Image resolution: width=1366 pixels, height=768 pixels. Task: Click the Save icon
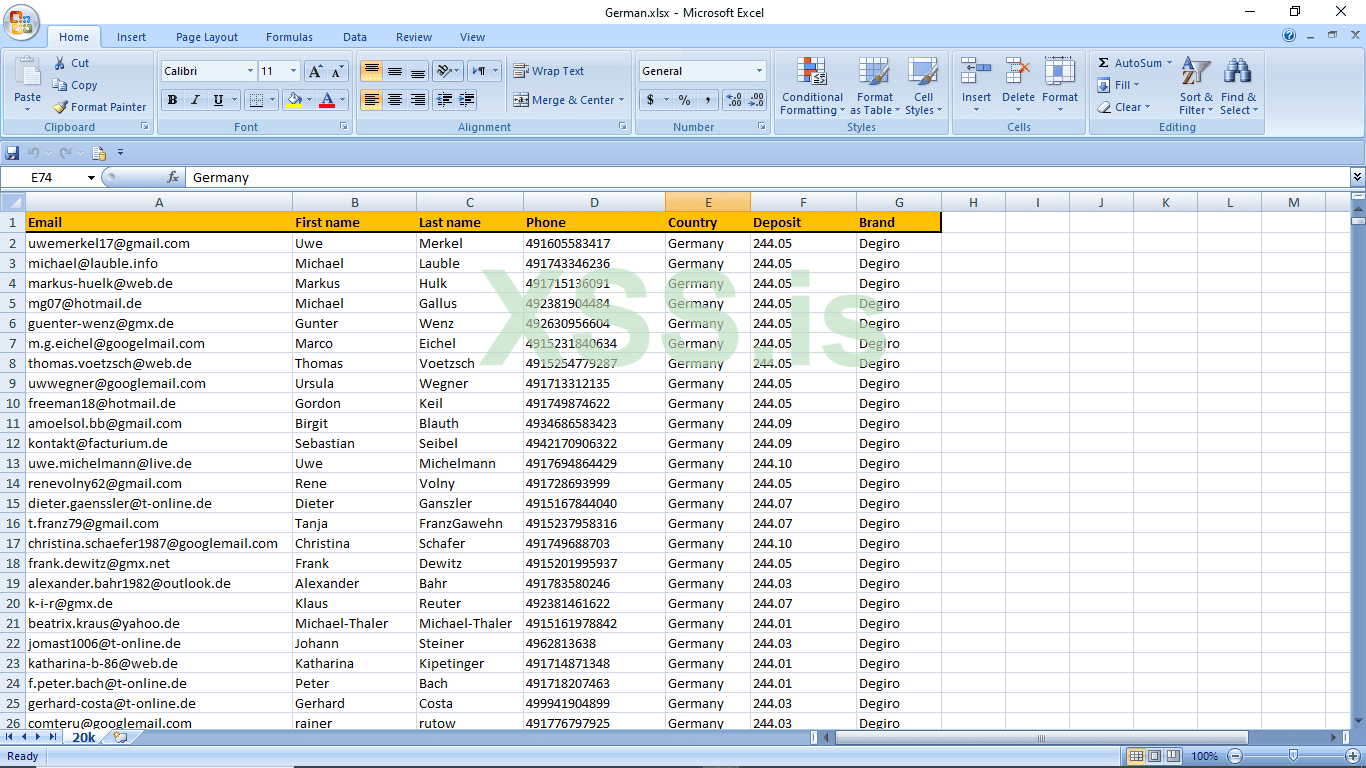pyautogui.click(x=12, y=152)
